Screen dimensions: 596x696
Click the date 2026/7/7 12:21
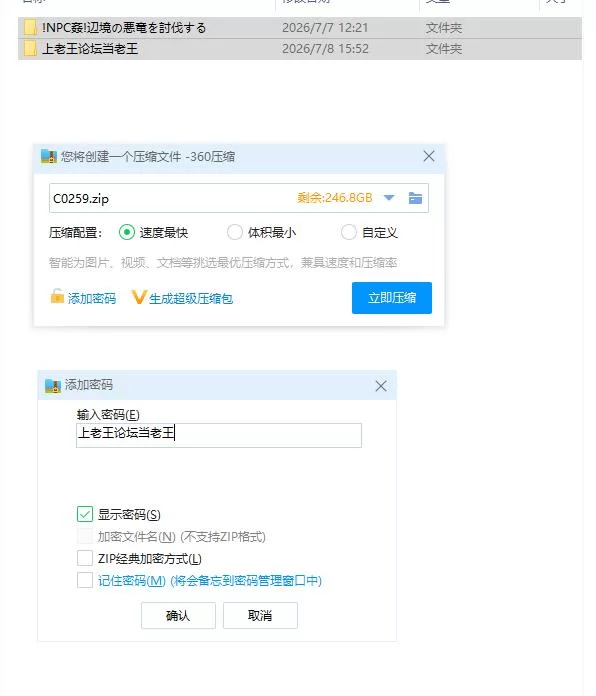(325, 28)
